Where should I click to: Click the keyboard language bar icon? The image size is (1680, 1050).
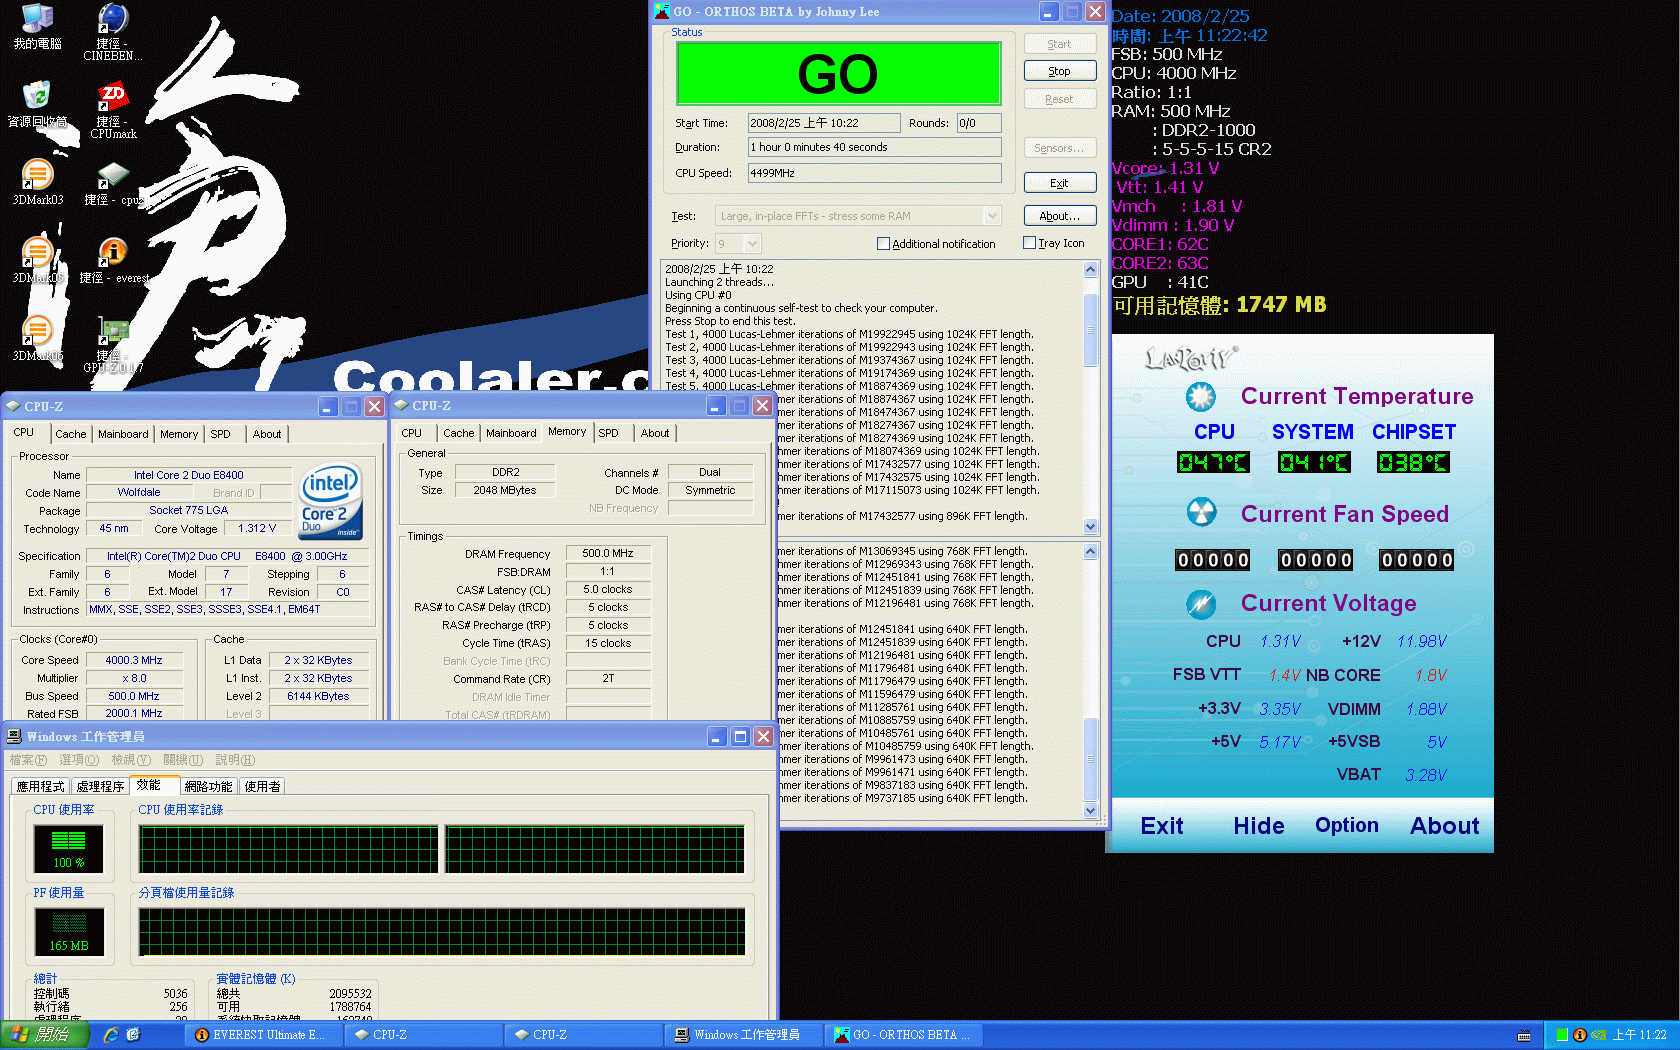[x=1524, y=1036]
